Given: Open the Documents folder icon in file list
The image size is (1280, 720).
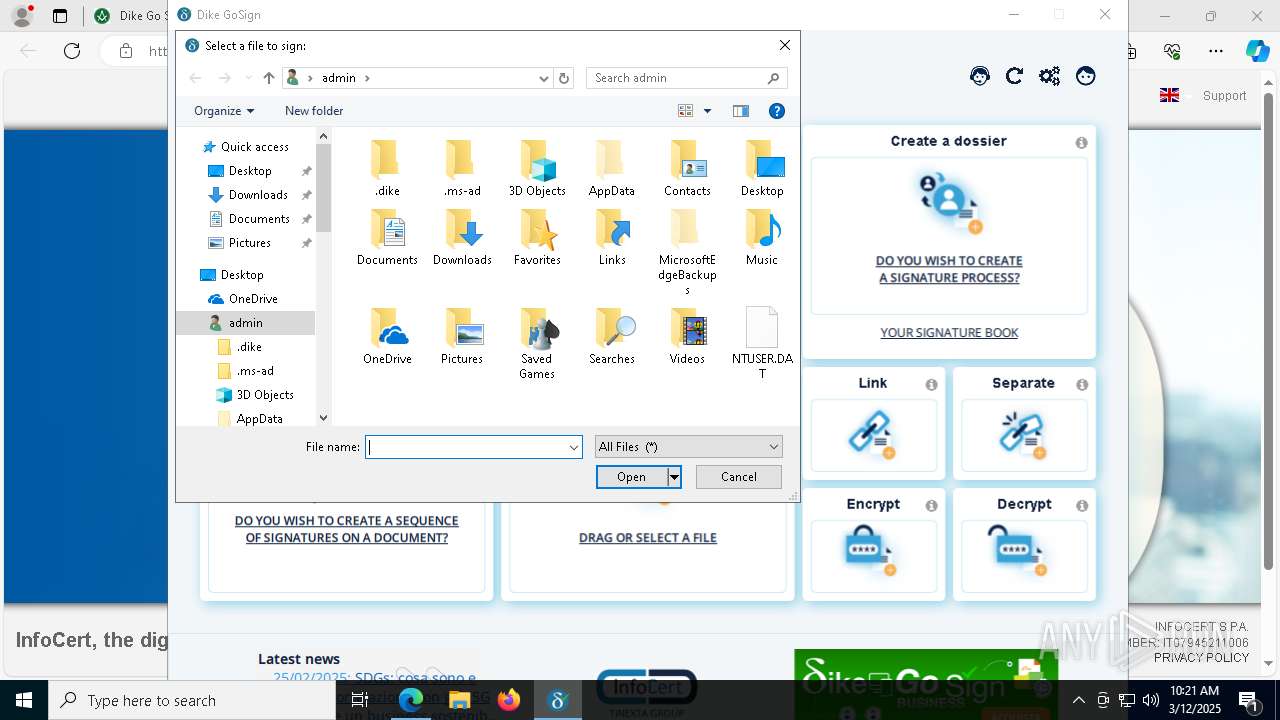Looking at the screenshot, I should click(x=387, y=237).
